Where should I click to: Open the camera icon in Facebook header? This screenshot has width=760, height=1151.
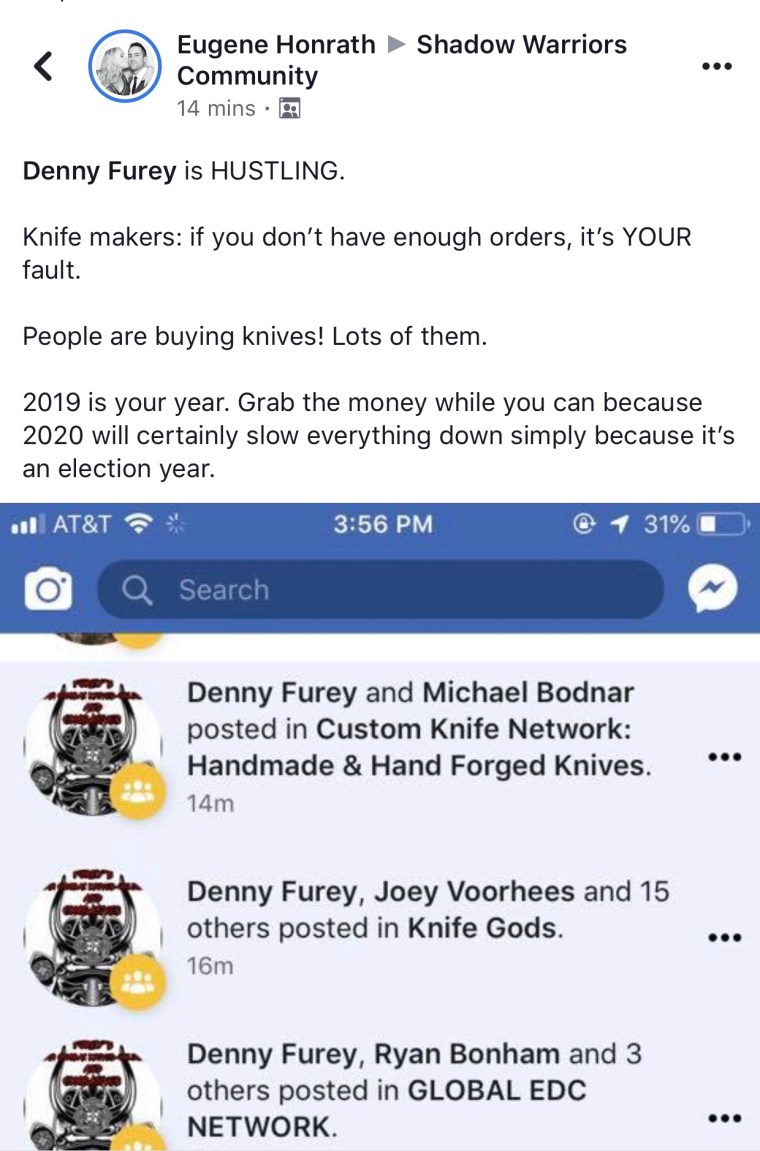tap(48, 589)
